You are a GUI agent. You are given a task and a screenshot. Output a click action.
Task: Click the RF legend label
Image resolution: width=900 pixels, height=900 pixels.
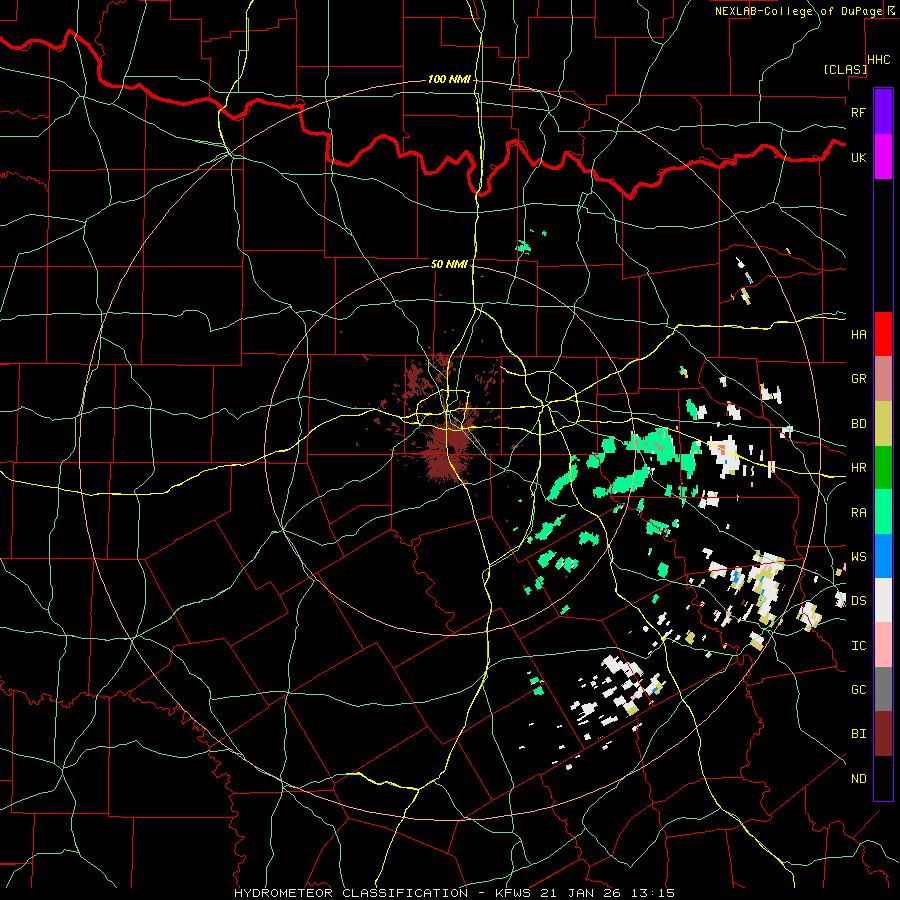pyautogui.click(x=858, y=112)
